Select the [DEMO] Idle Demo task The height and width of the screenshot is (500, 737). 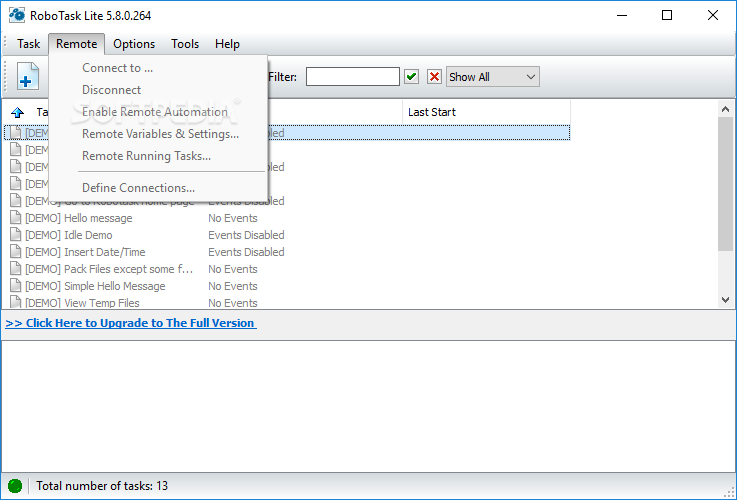tap(69, 235)
